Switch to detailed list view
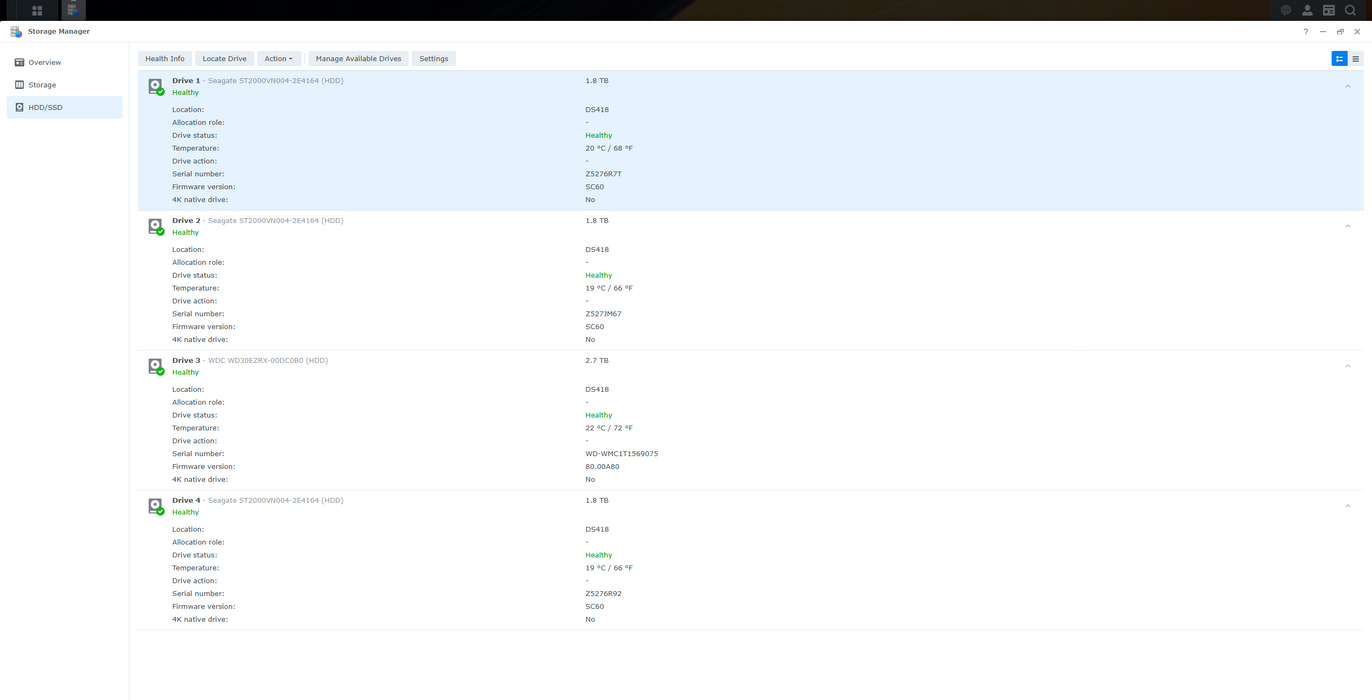The width and height of the screenshot is (1372, 700). tap(1339, 59)
